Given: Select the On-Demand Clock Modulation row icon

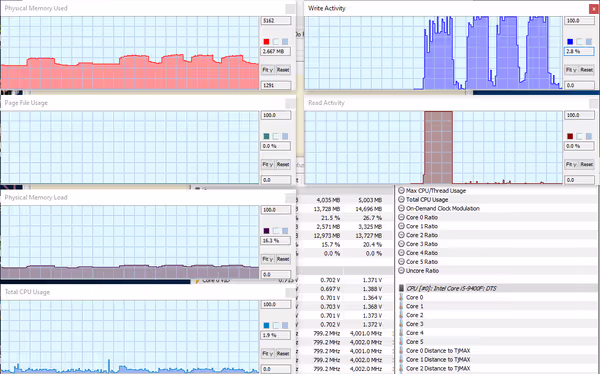Looking at the screenshot, I should point(401,208).
